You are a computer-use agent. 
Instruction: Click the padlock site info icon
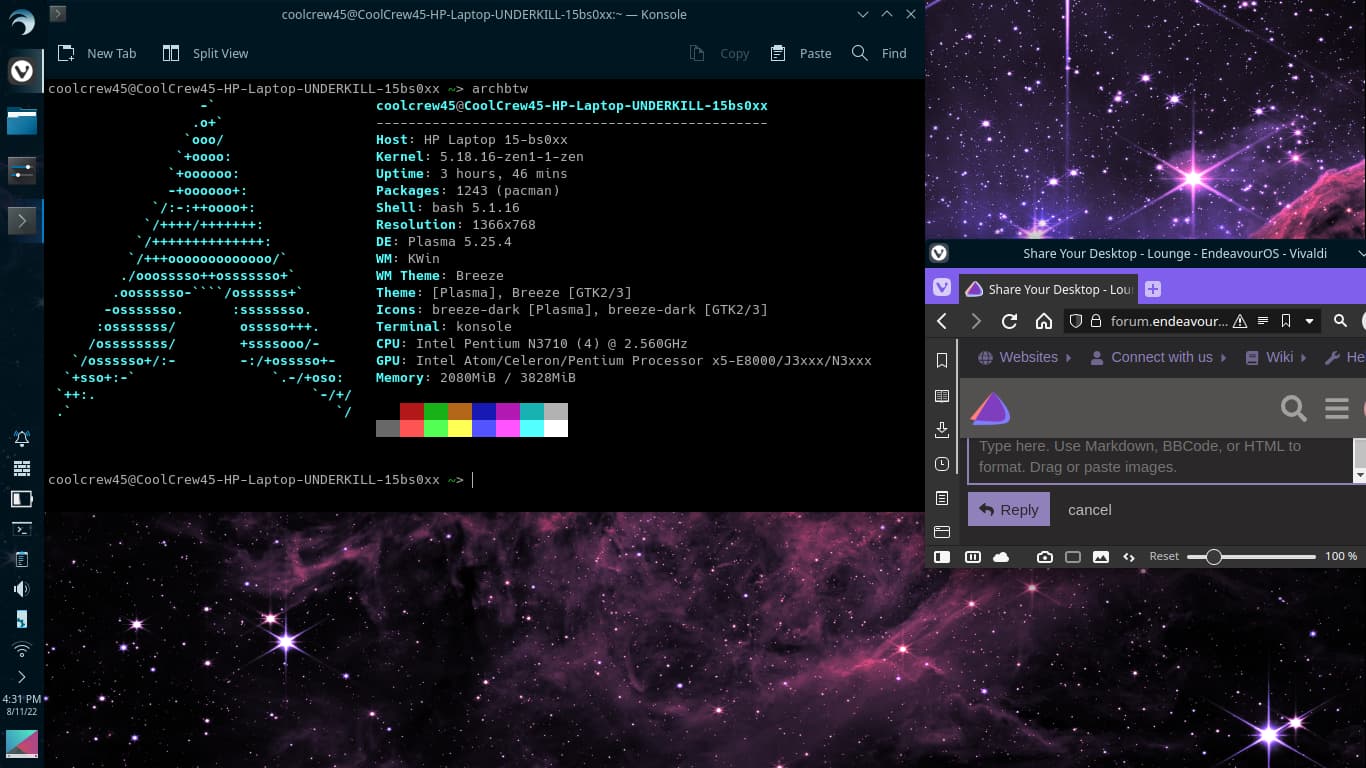click(x=1096, y=321)
